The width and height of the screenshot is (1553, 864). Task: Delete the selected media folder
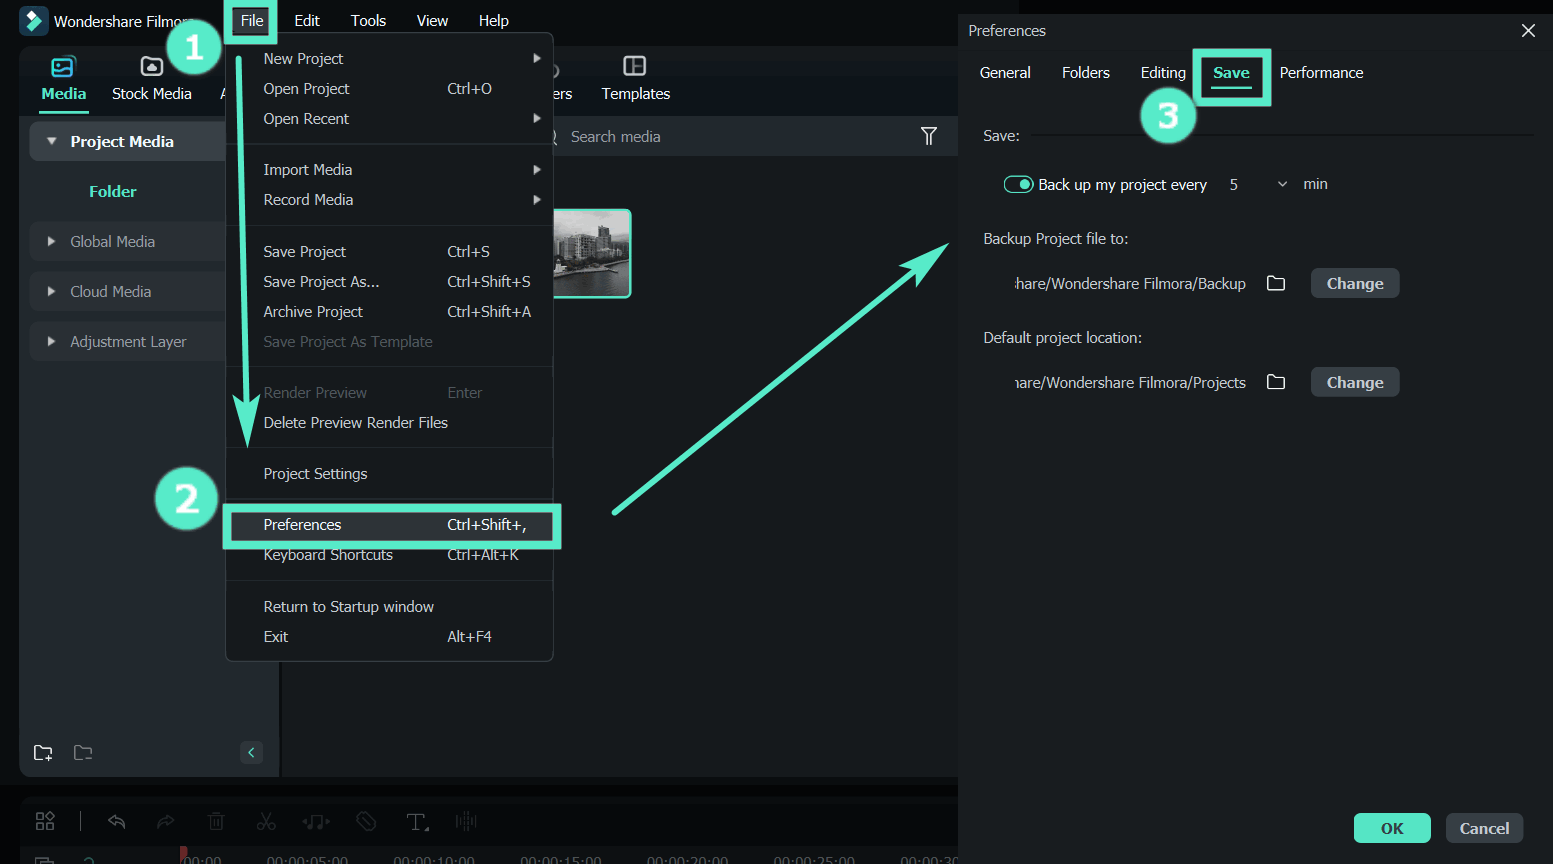(83, 753)
